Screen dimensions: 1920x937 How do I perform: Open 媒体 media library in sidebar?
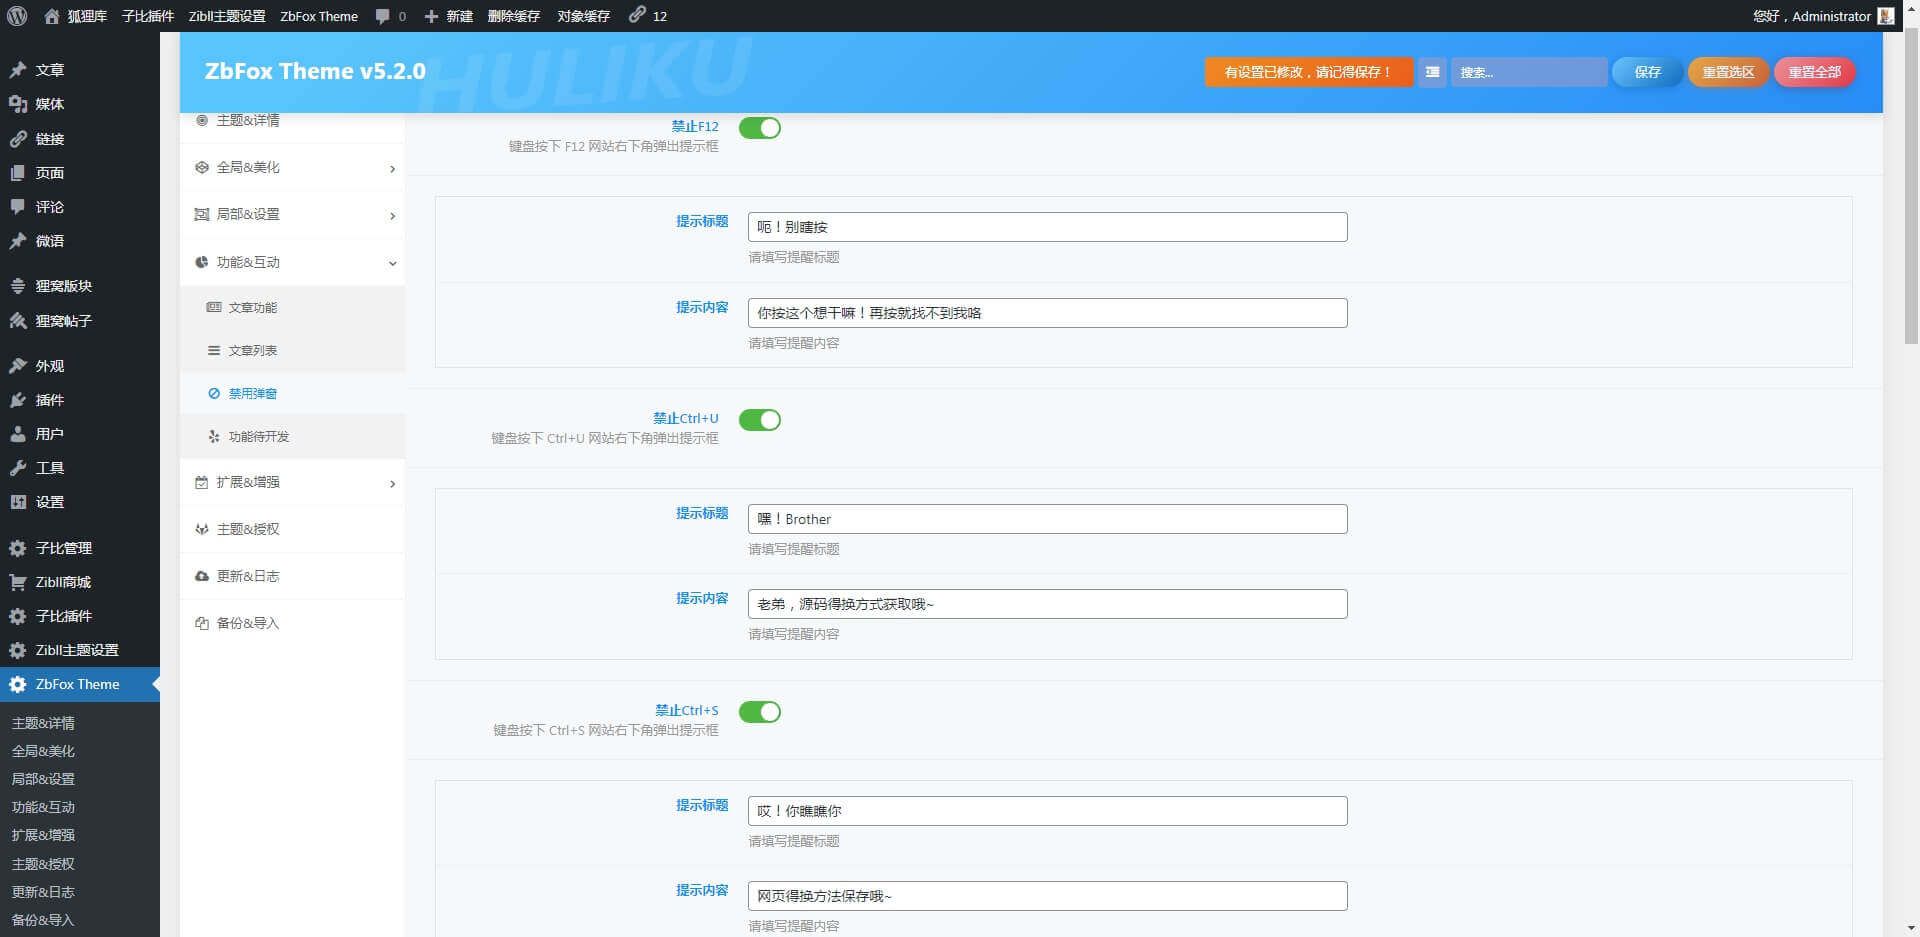pyautogui.click(x=49, y=104)
